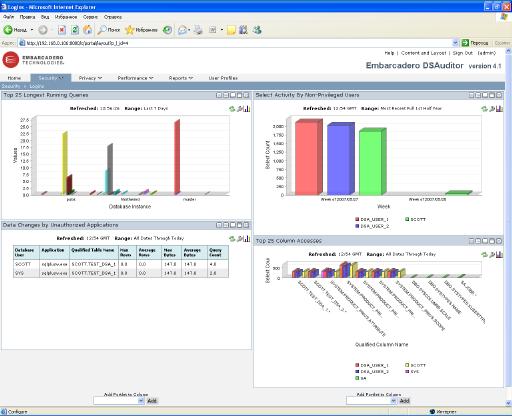The image size is (512, 416).
Task: Click the tall red bar in the Select Activity chart
Action: point(308,157)
